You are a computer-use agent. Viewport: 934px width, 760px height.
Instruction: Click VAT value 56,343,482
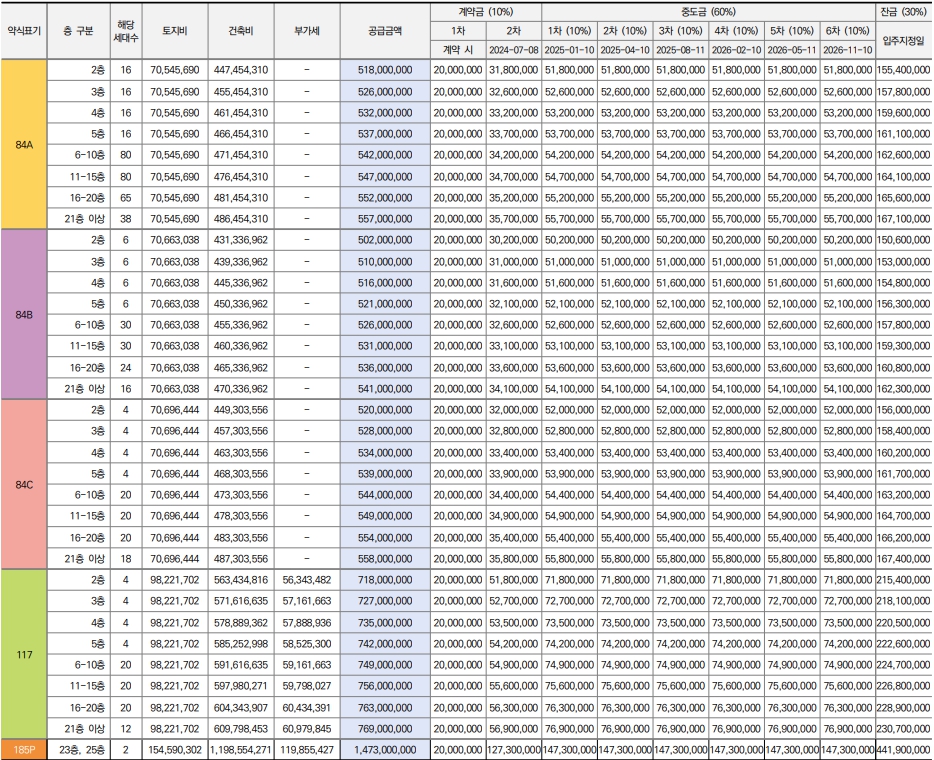[x=307, y=580]
